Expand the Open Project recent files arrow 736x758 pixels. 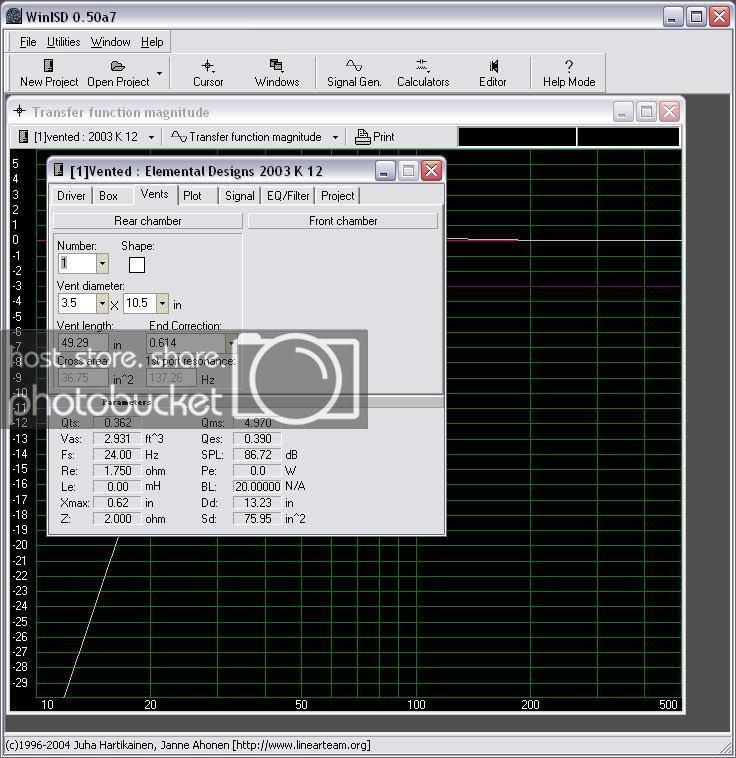coord(160,73)
